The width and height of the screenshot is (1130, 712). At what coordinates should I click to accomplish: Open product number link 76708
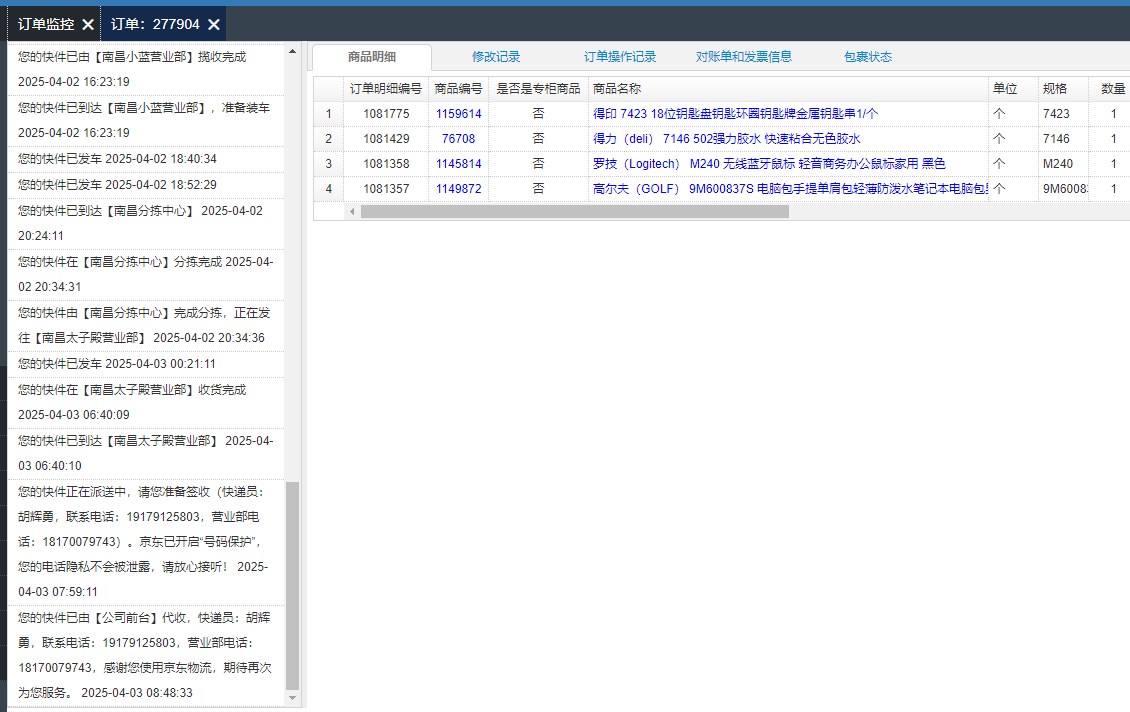point(458,139)
